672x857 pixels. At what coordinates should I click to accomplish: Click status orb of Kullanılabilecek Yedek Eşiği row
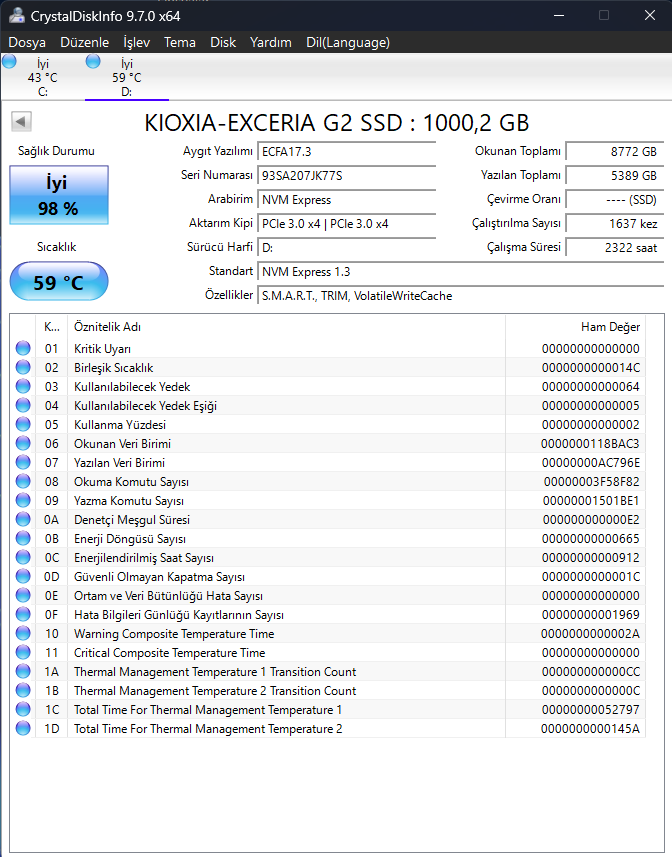click(23, 406)
